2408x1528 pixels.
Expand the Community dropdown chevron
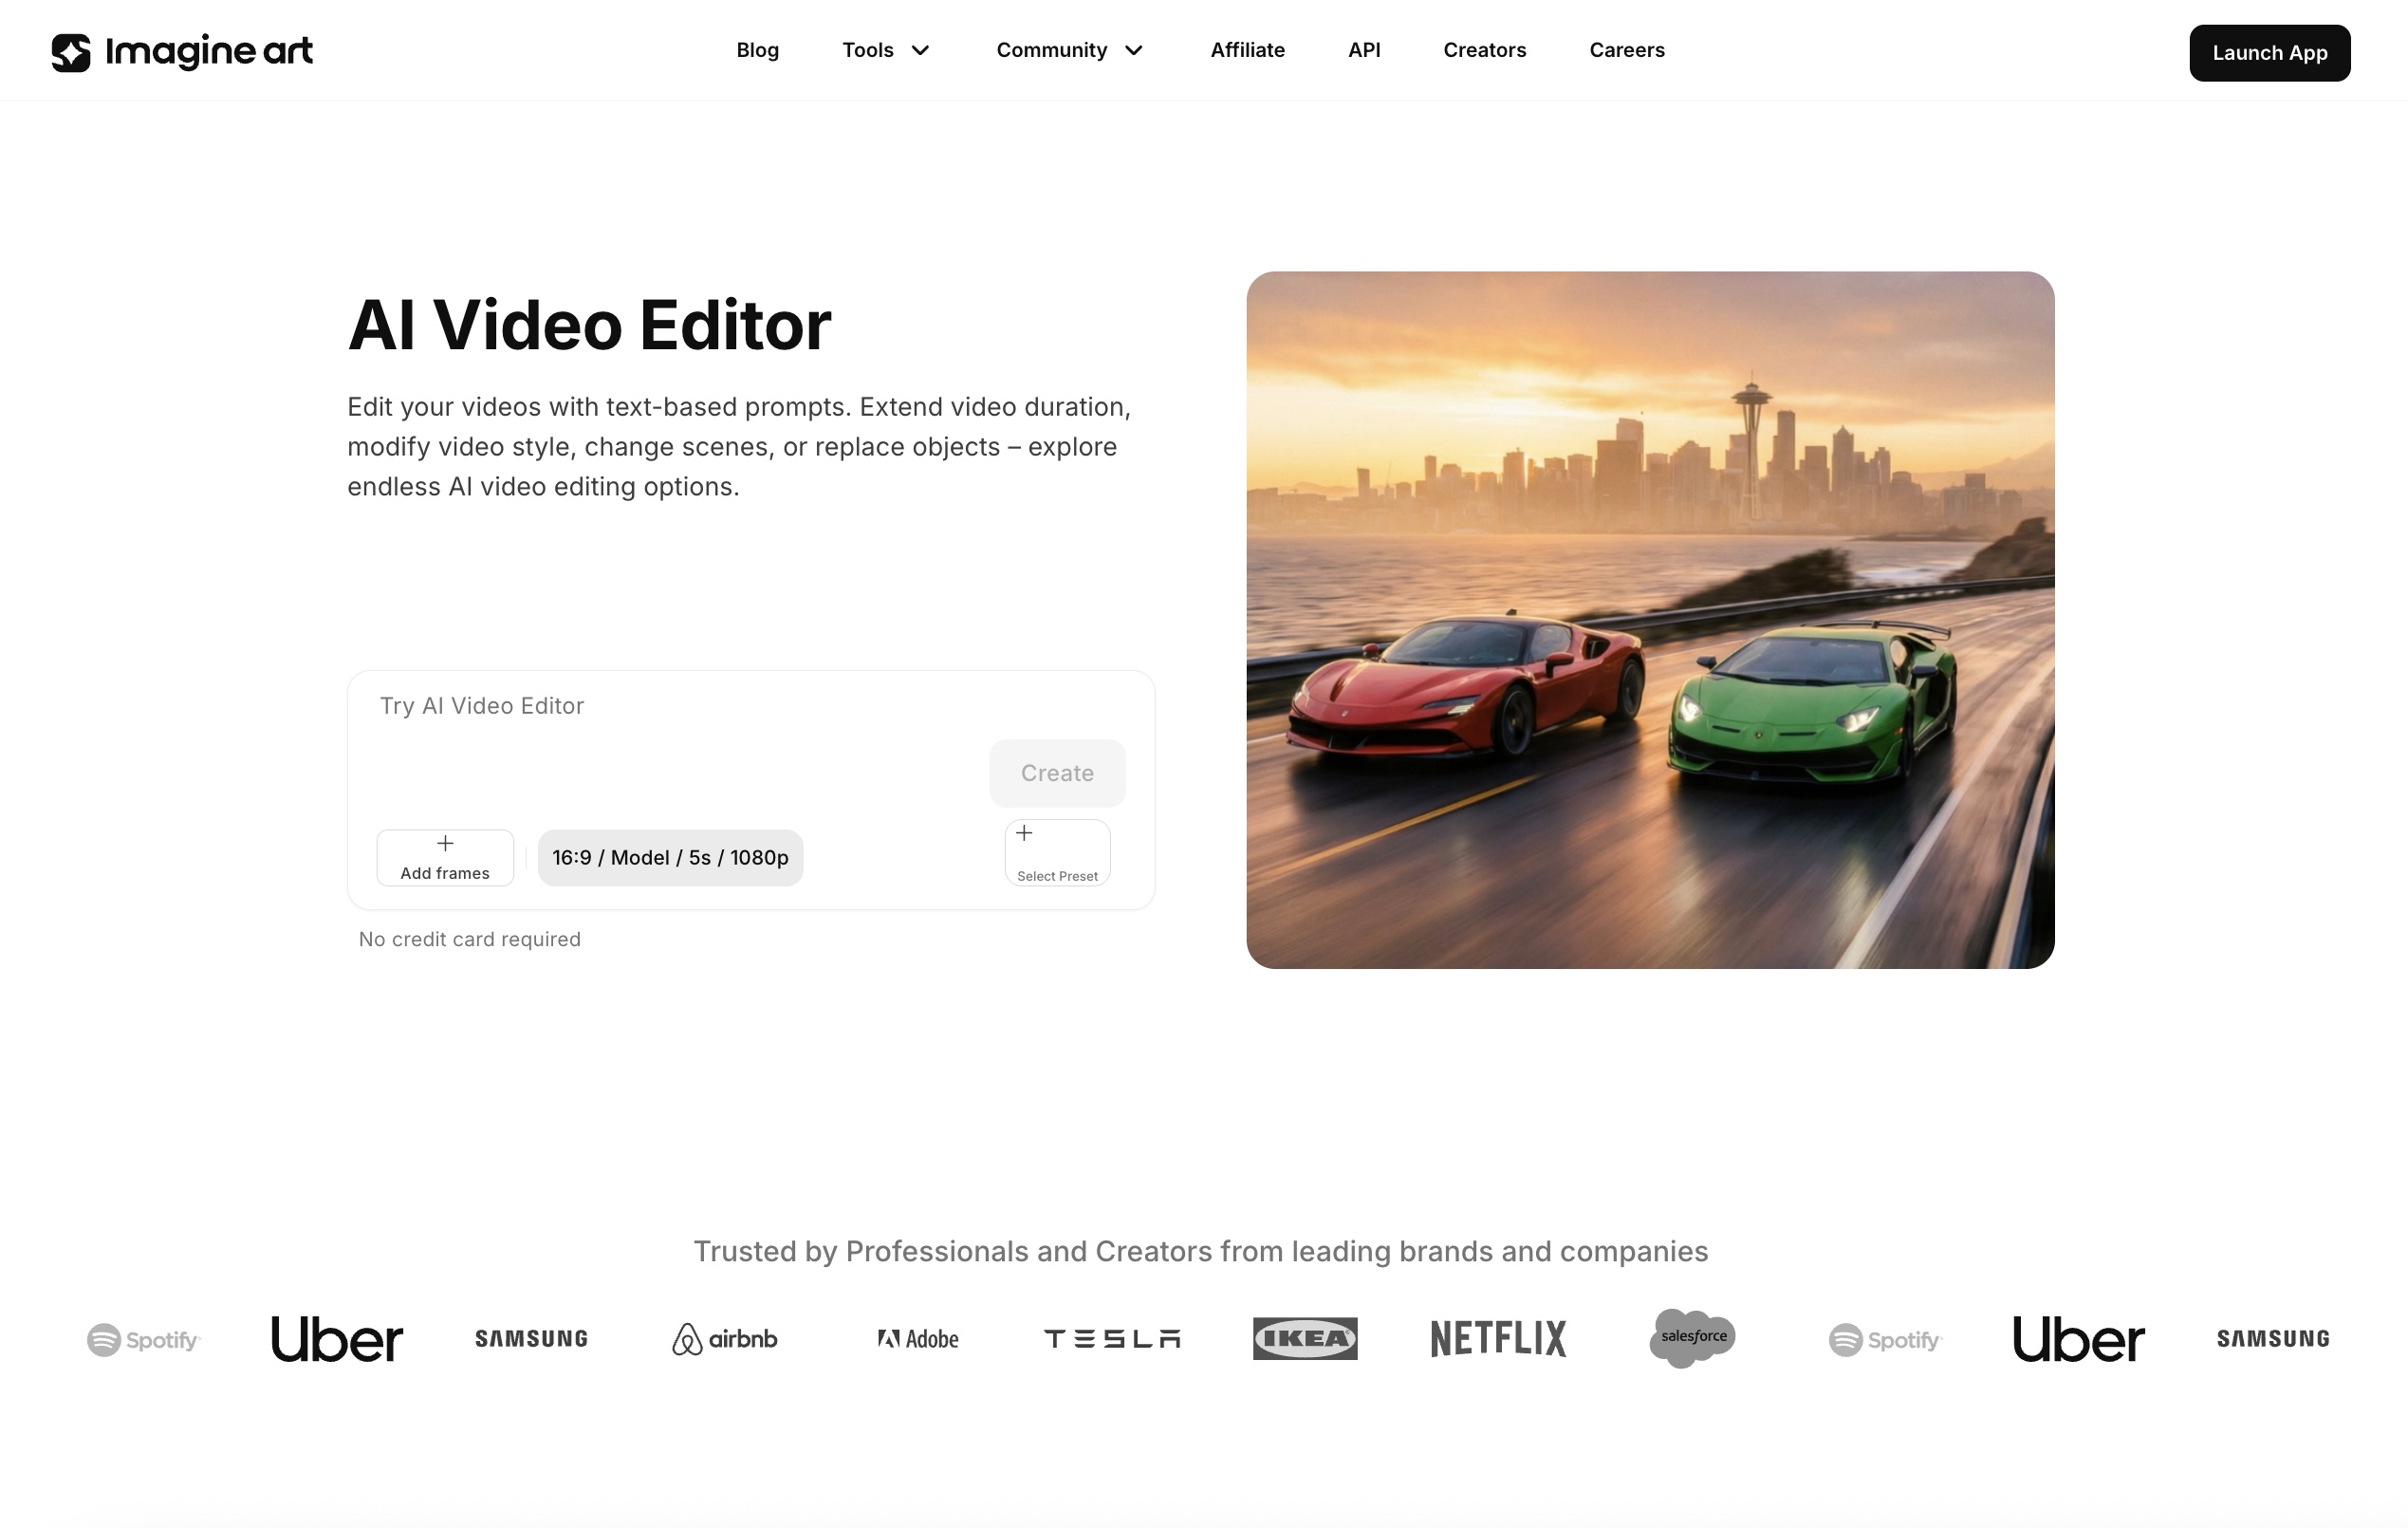point(1134,50)
